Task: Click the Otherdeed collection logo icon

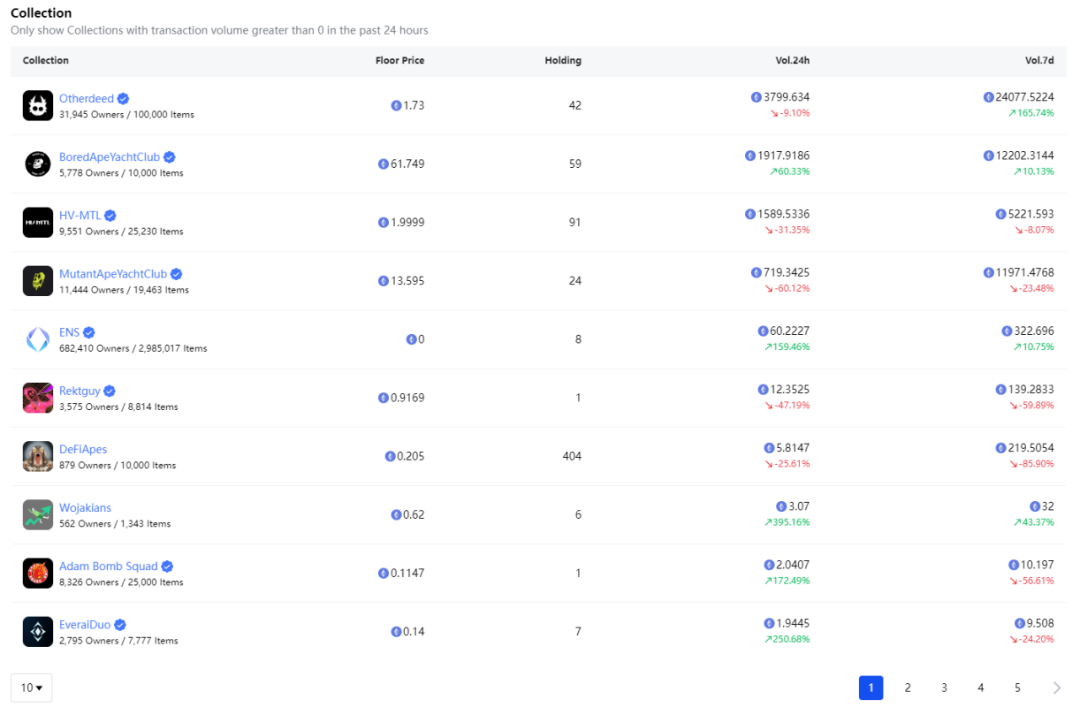Action: click(37, 105)
